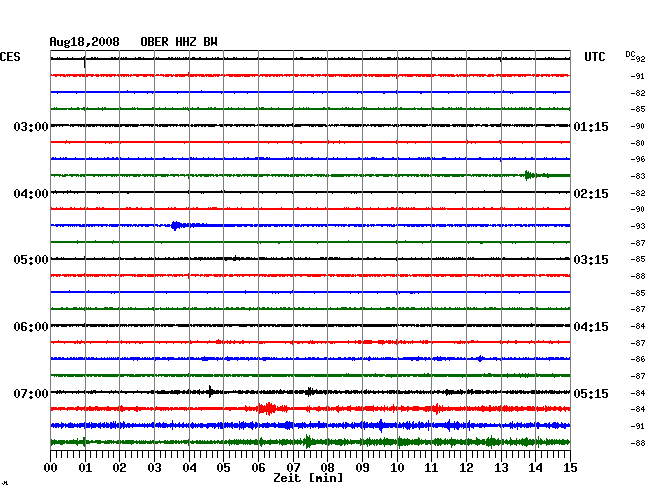Click the 06 minute axis label
Viewport: 650px width, 494px height.
[x=258, y=468]
